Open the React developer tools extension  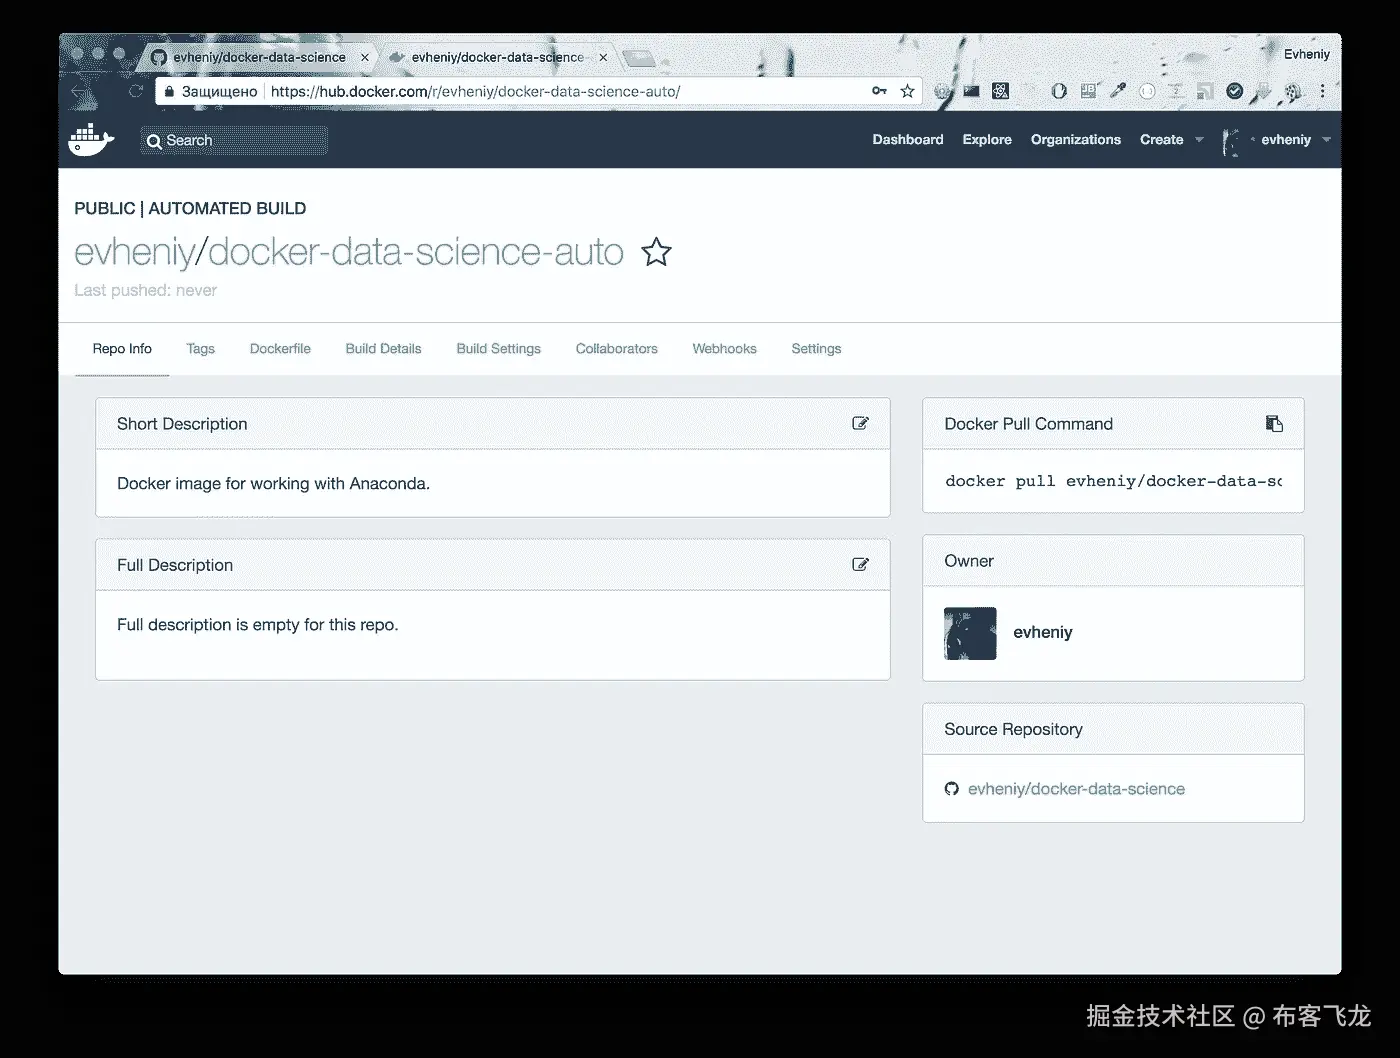[1000, 91]
